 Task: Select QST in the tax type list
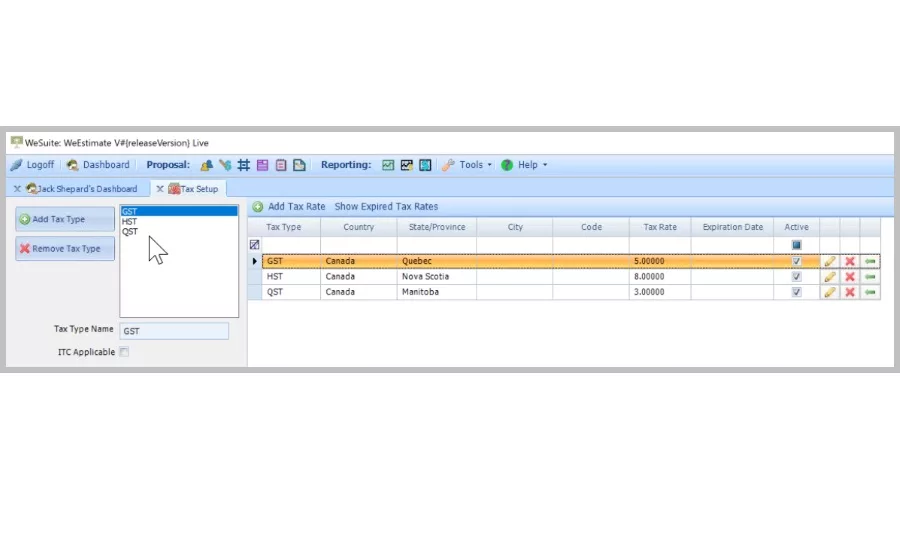tap(179, 231)
